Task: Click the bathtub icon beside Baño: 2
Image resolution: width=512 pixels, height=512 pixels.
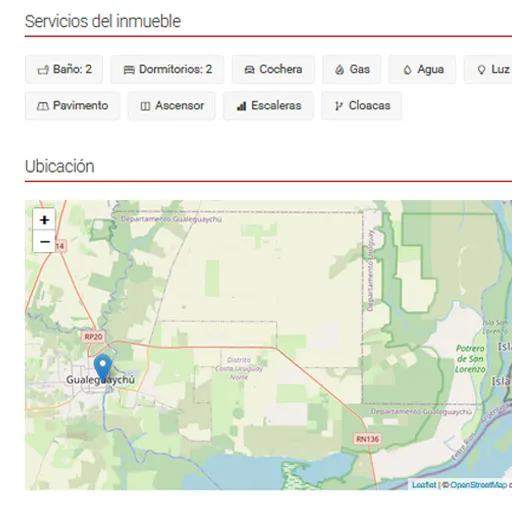Action: click(x=43, y=70)
